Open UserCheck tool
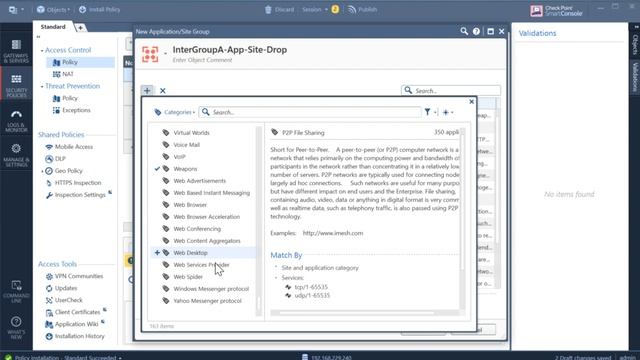 coord(64,300)
